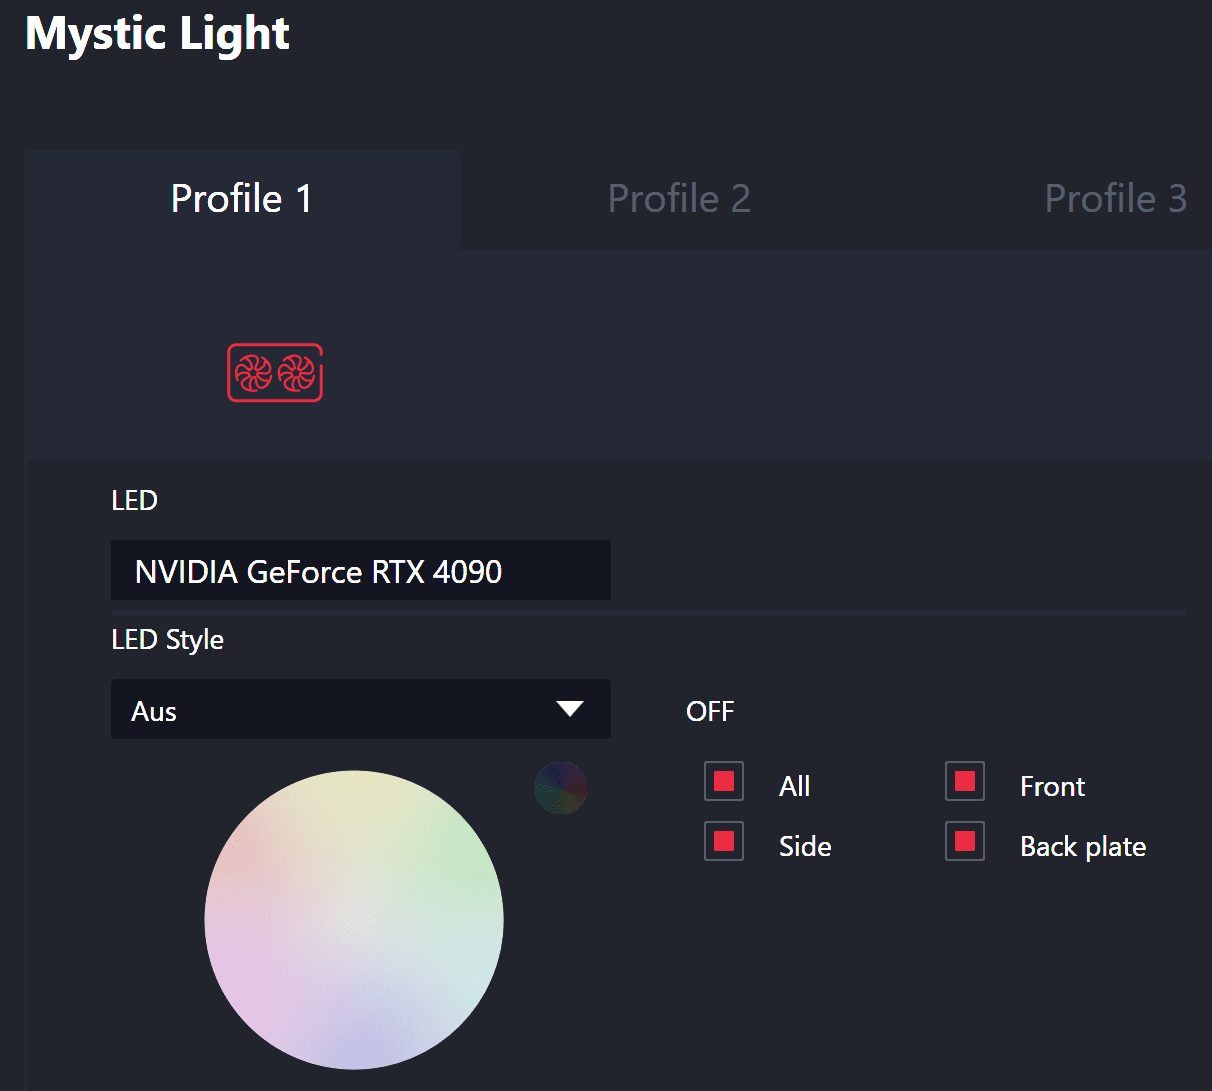Click the LED Style dropdown arrow
Image resolution: width=1212 pixels, height=1091 pixels.
569,709
